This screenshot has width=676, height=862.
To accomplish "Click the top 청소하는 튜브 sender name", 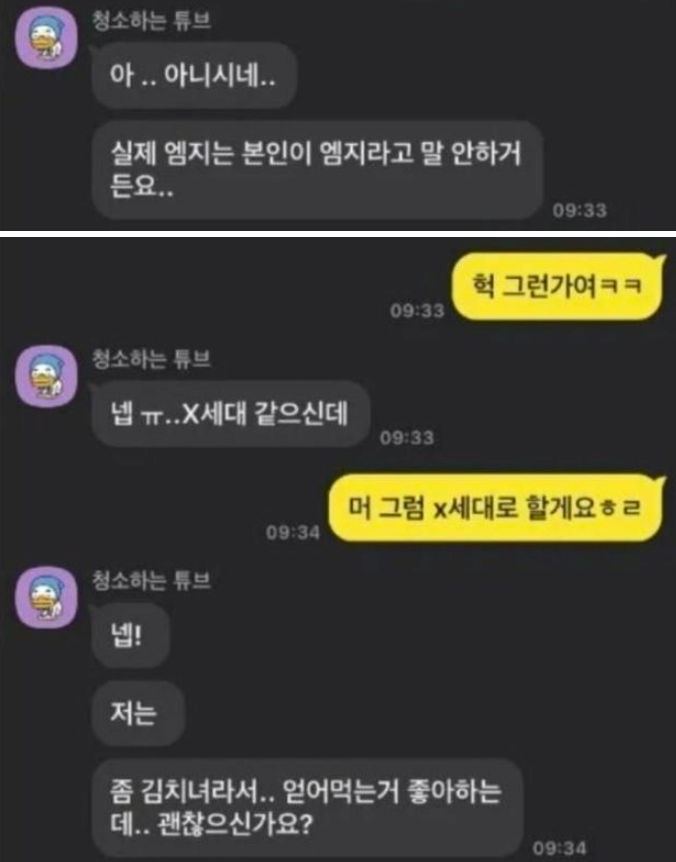I will (152, 20).
